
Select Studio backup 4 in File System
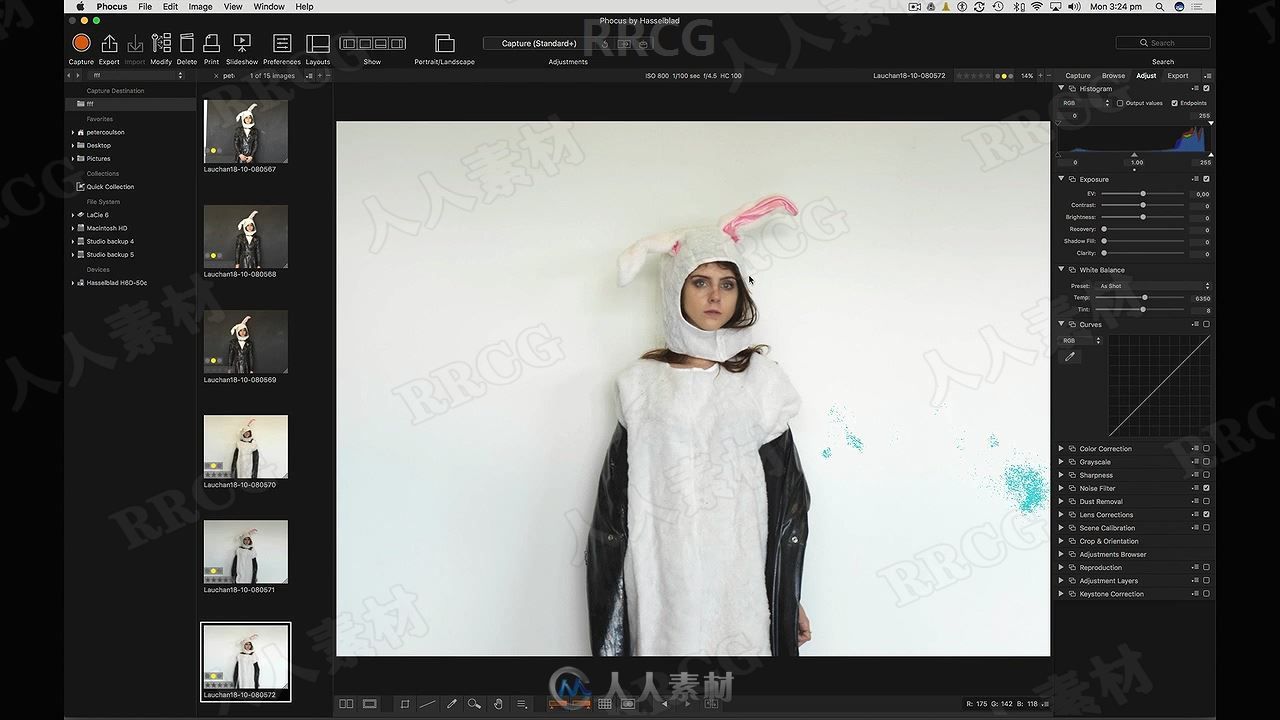click(x=110, y=241)
